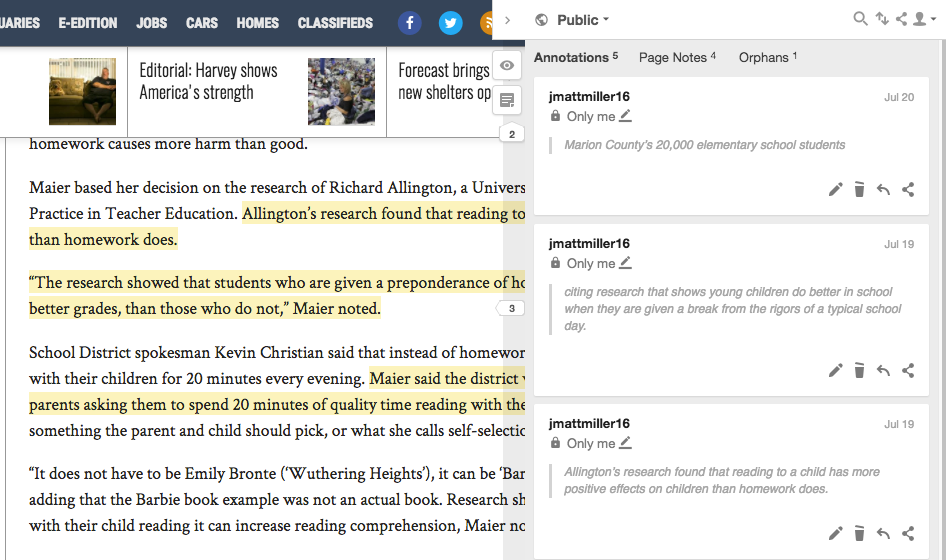The width and height of the screenshot is (946, 560).
Task: Share the Marion County annotation
Action: (x=908, y=190)
